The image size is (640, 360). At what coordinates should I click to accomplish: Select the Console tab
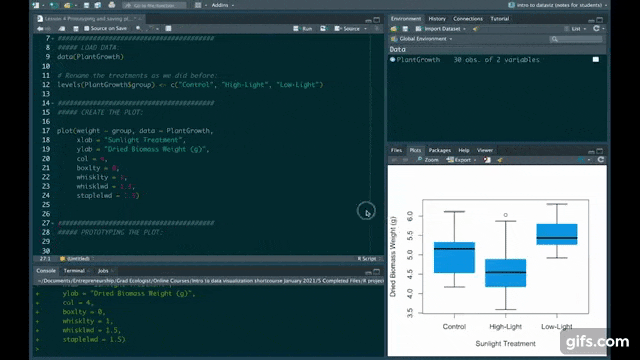pyautogui.click(x=46, y=271)
